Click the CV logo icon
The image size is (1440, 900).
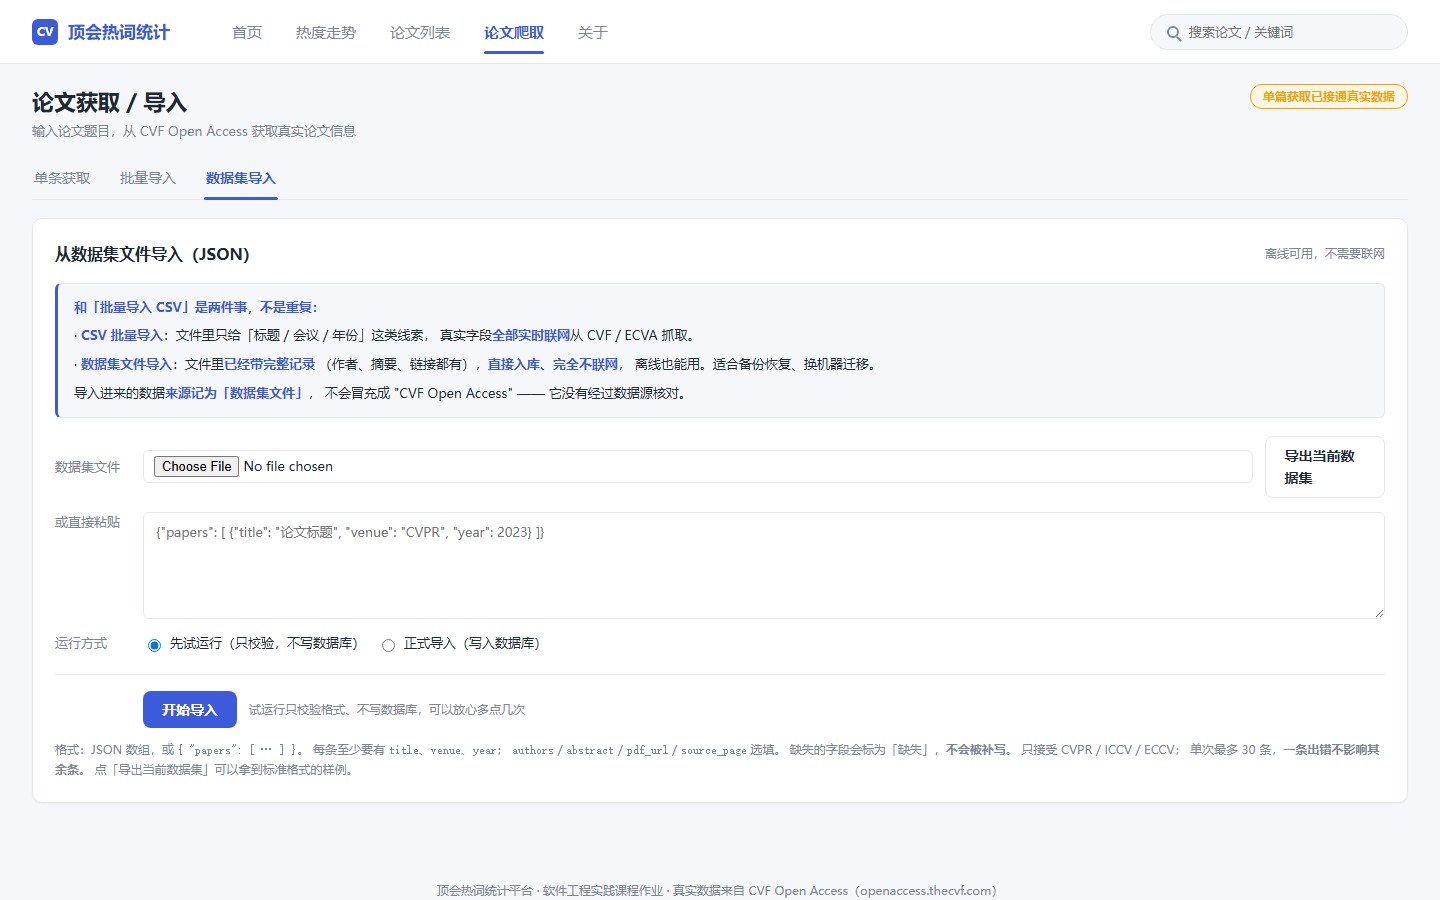45,32
